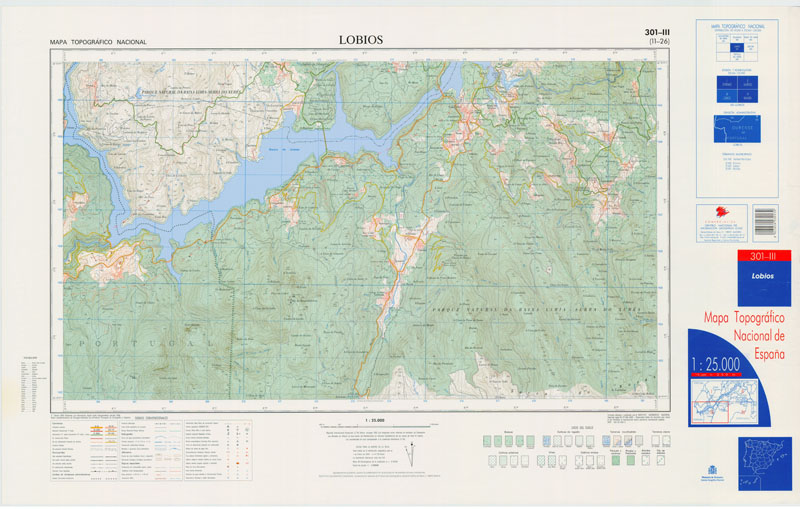
Task: Click the "(11-26)" sheet reference
Action: 659,41
